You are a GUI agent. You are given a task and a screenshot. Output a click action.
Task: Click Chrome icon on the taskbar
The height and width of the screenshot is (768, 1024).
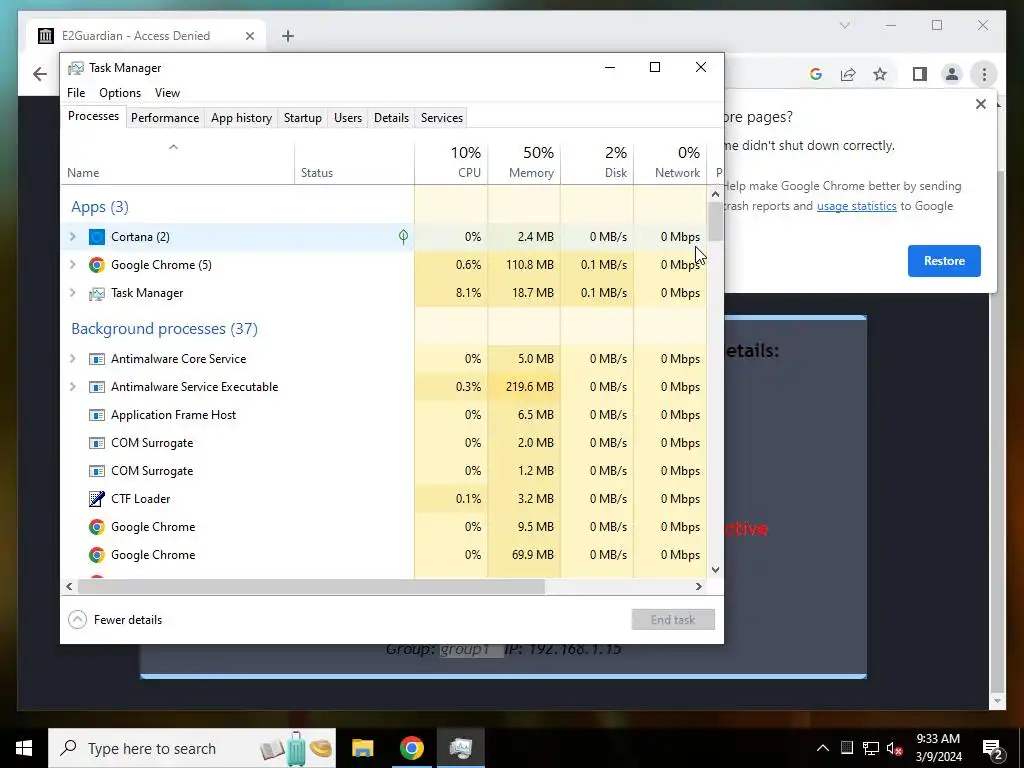click(x=411, y=748)
